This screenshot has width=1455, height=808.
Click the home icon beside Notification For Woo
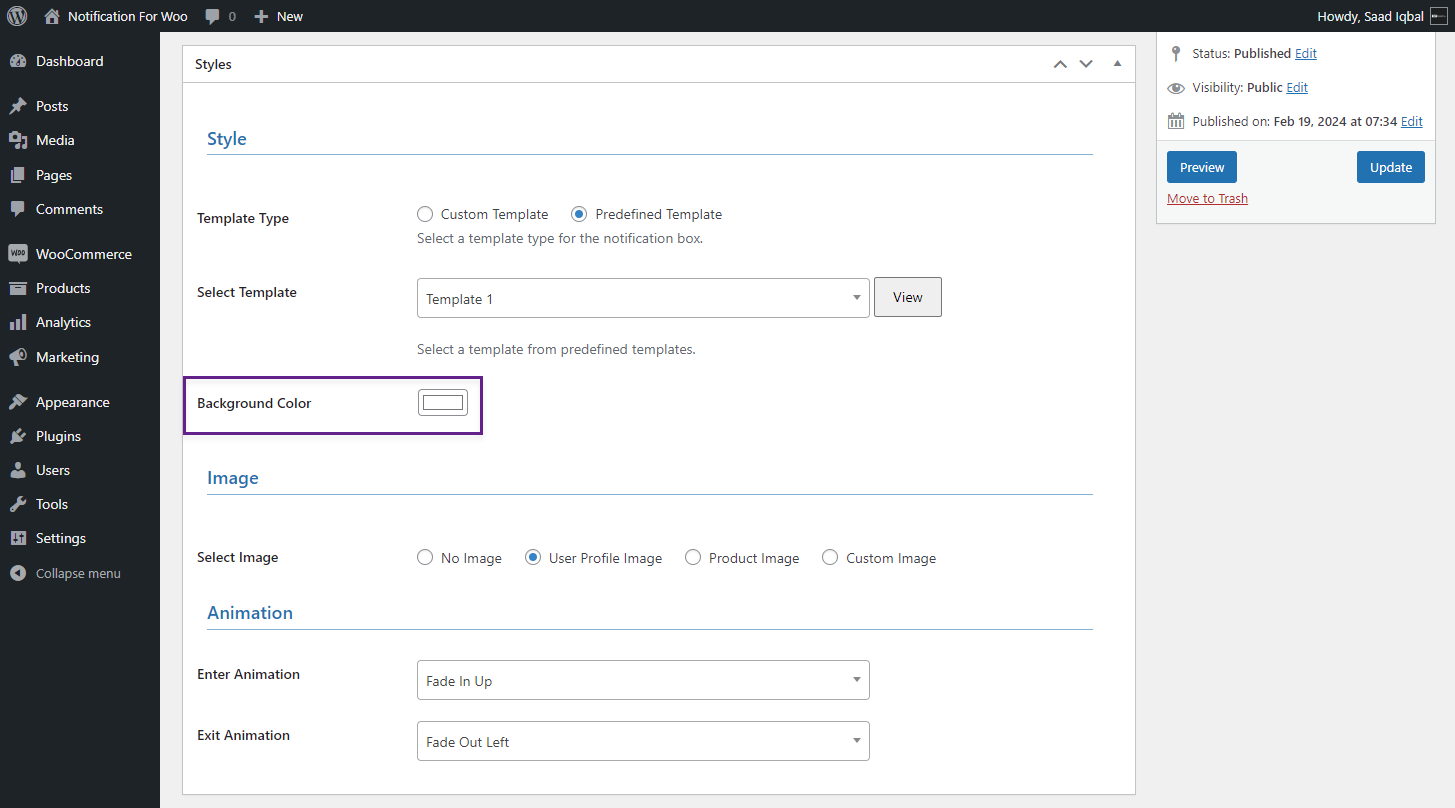point(52,16)
